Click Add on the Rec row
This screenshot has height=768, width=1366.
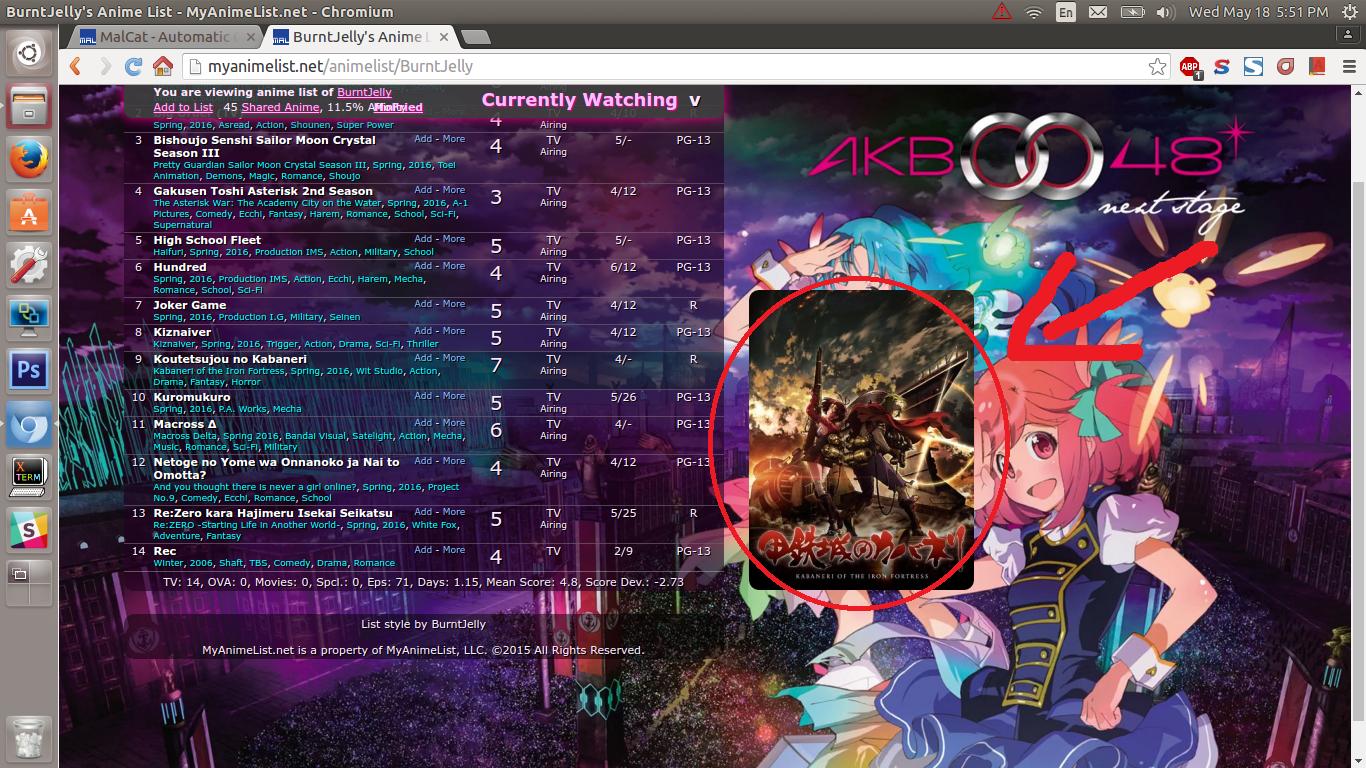click(x=423, y=550)
